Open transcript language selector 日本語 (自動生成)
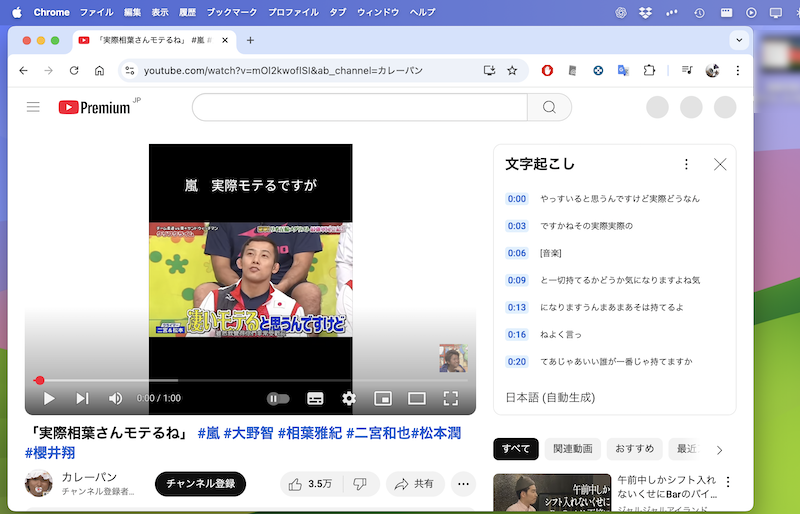The image size is (800, 514). pos(550,397)
